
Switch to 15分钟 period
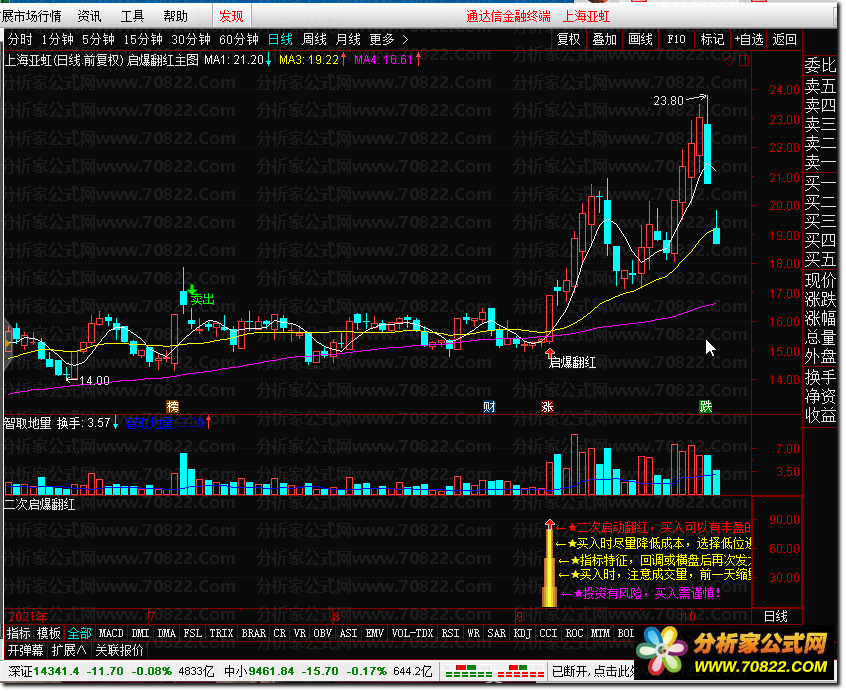coord(143,39)
